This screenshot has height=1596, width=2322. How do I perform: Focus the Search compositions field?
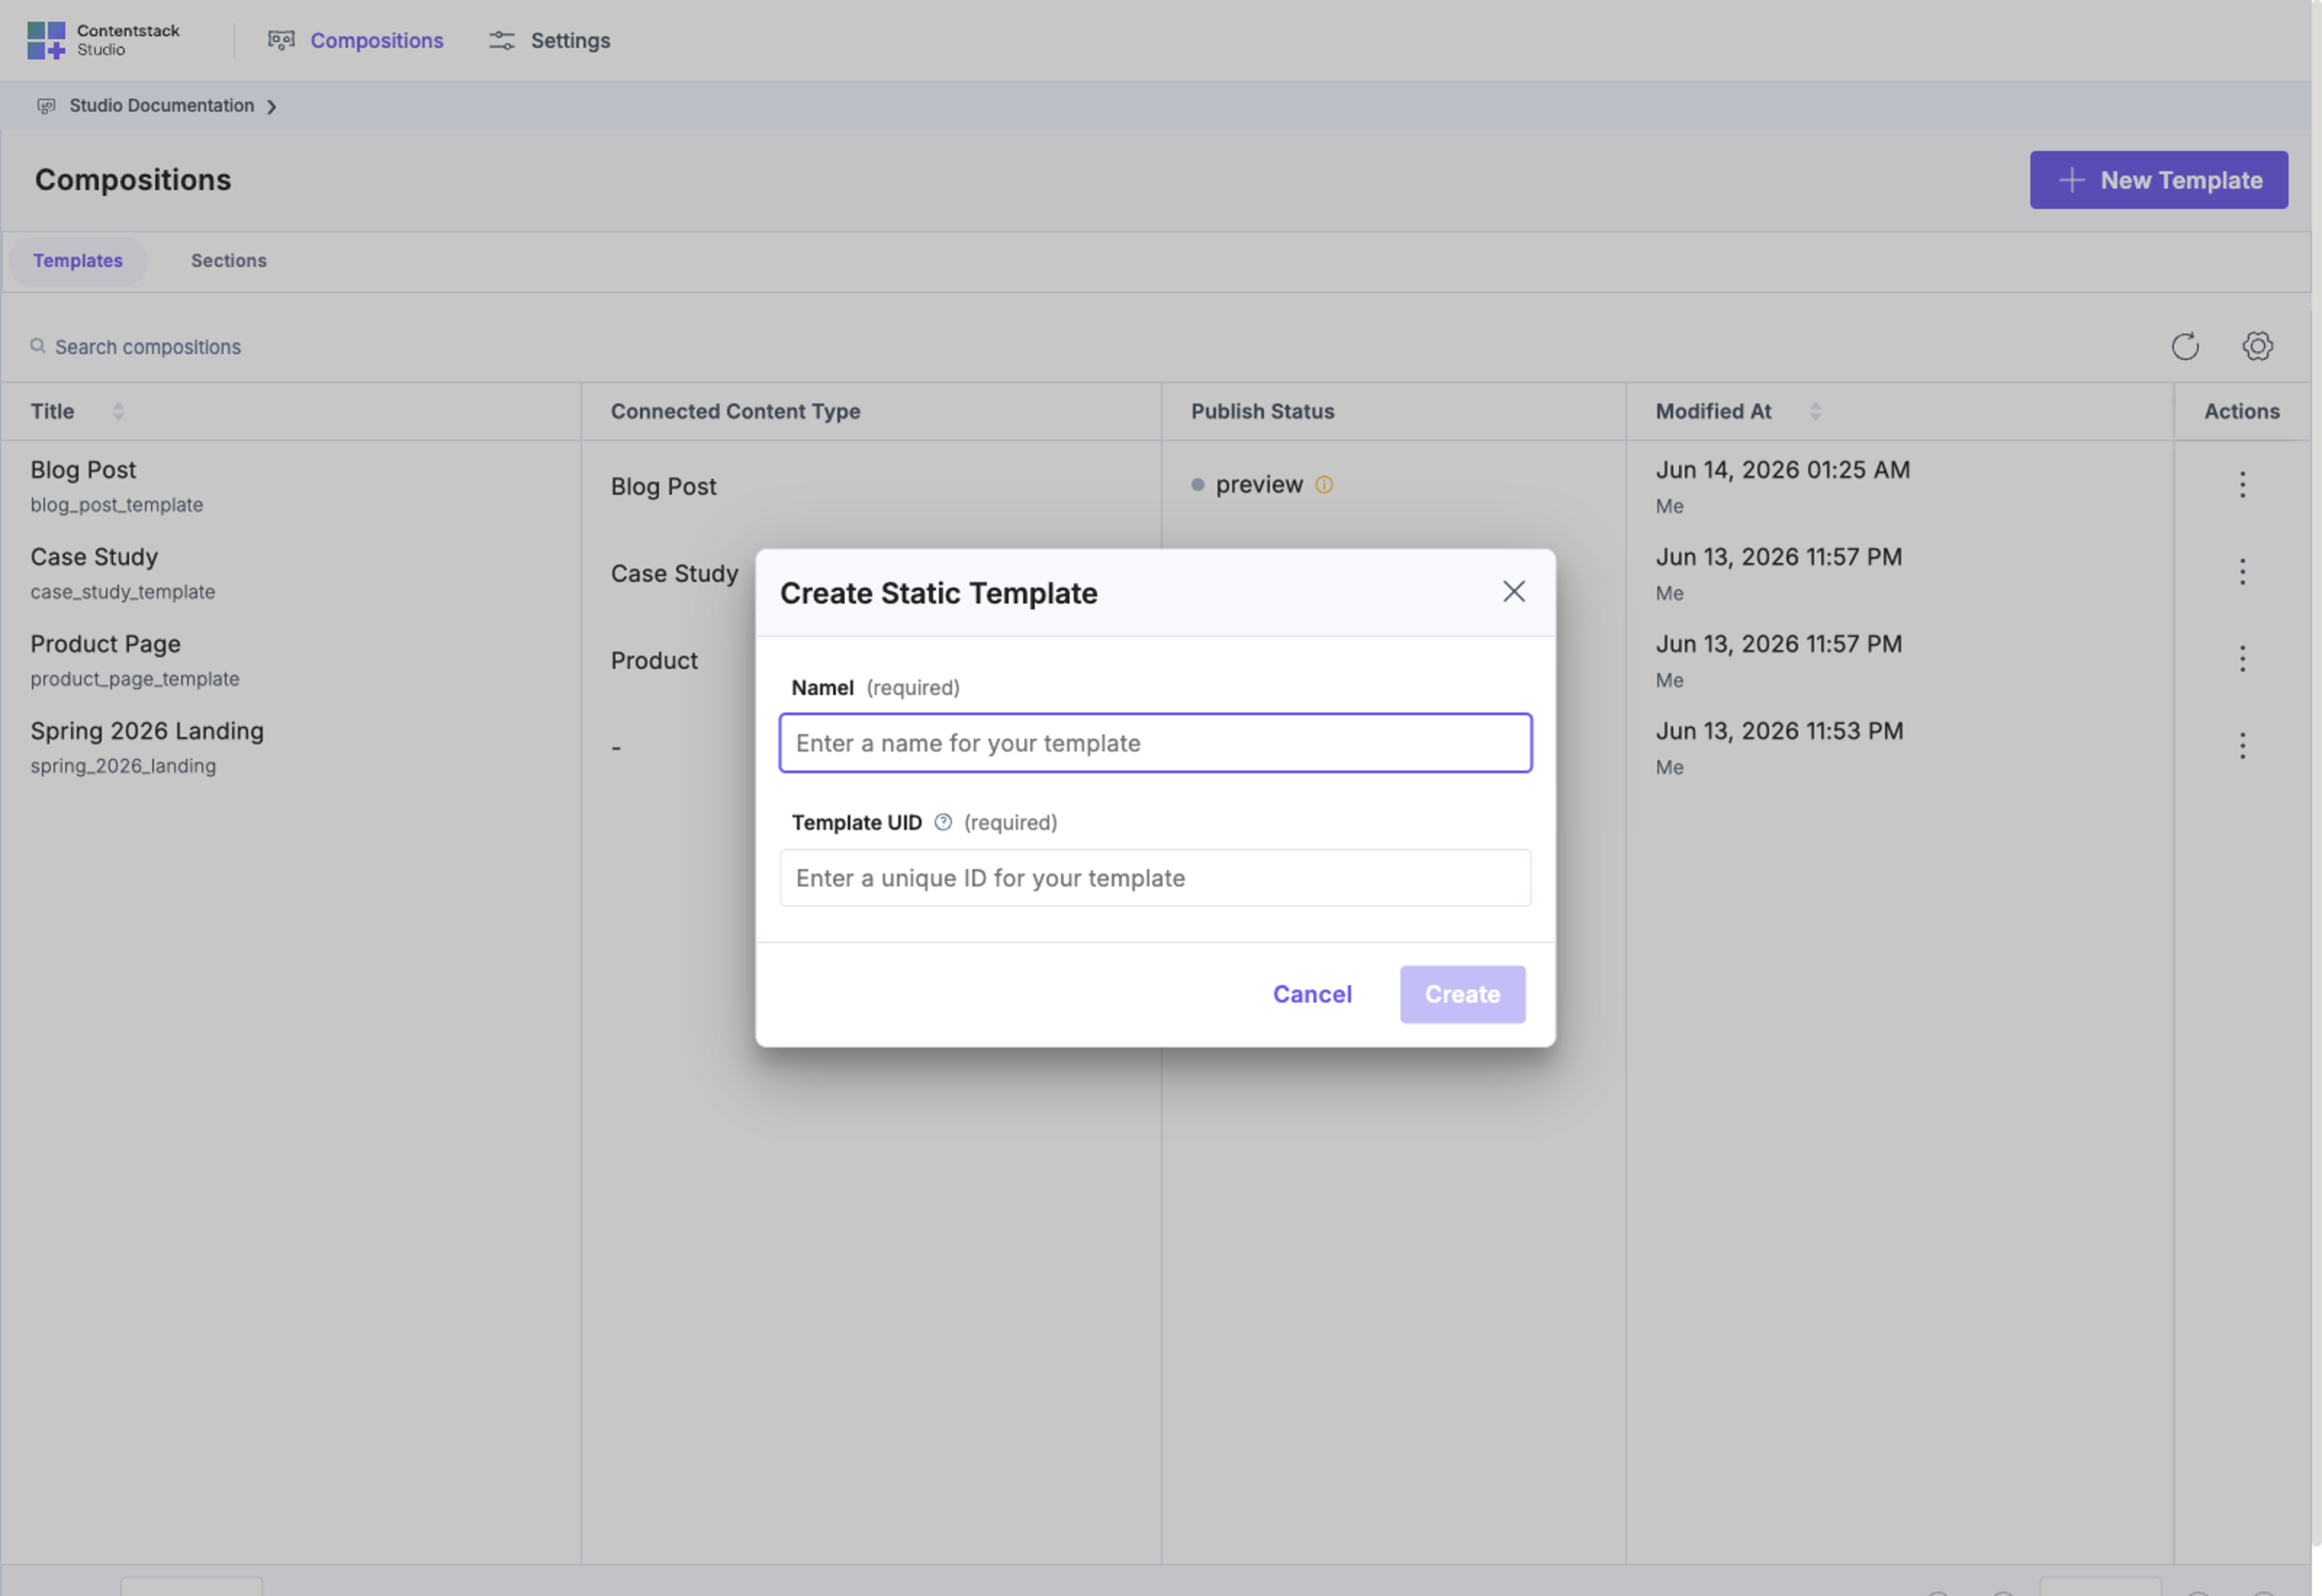point(148,346)
